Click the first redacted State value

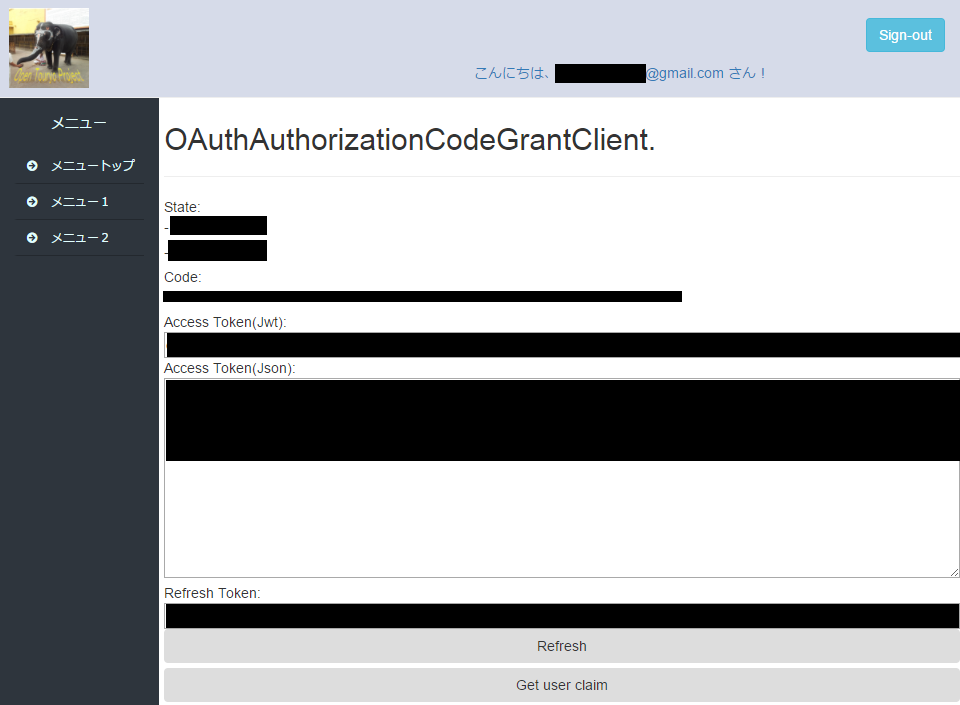click(217, 225)
